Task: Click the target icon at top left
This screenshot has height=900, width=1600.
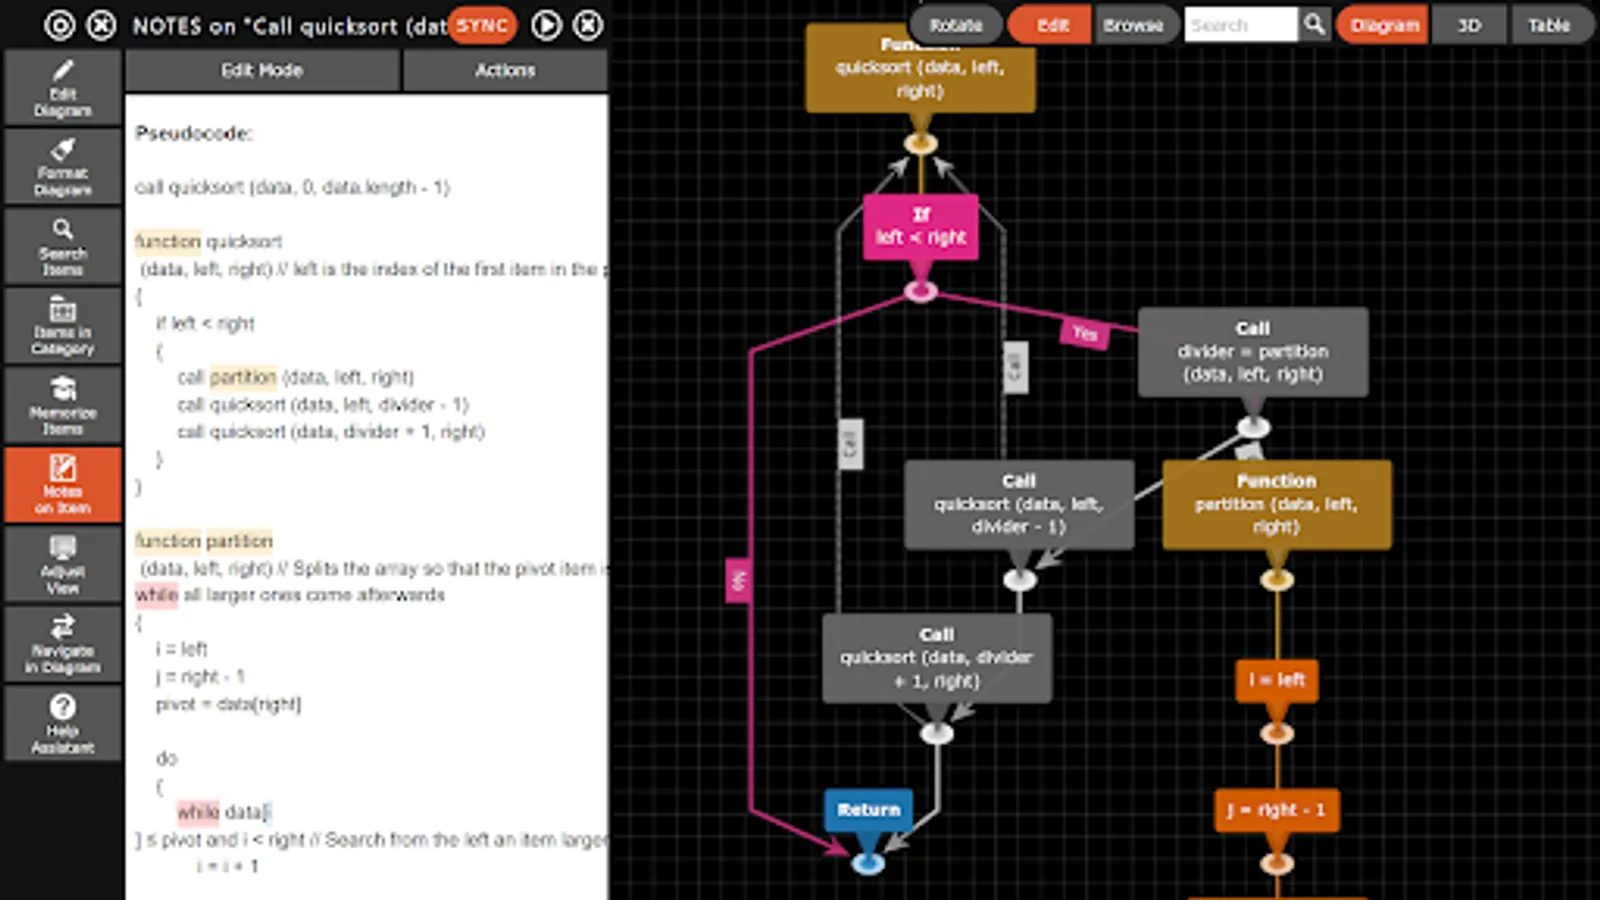Action: click(60, 25)
